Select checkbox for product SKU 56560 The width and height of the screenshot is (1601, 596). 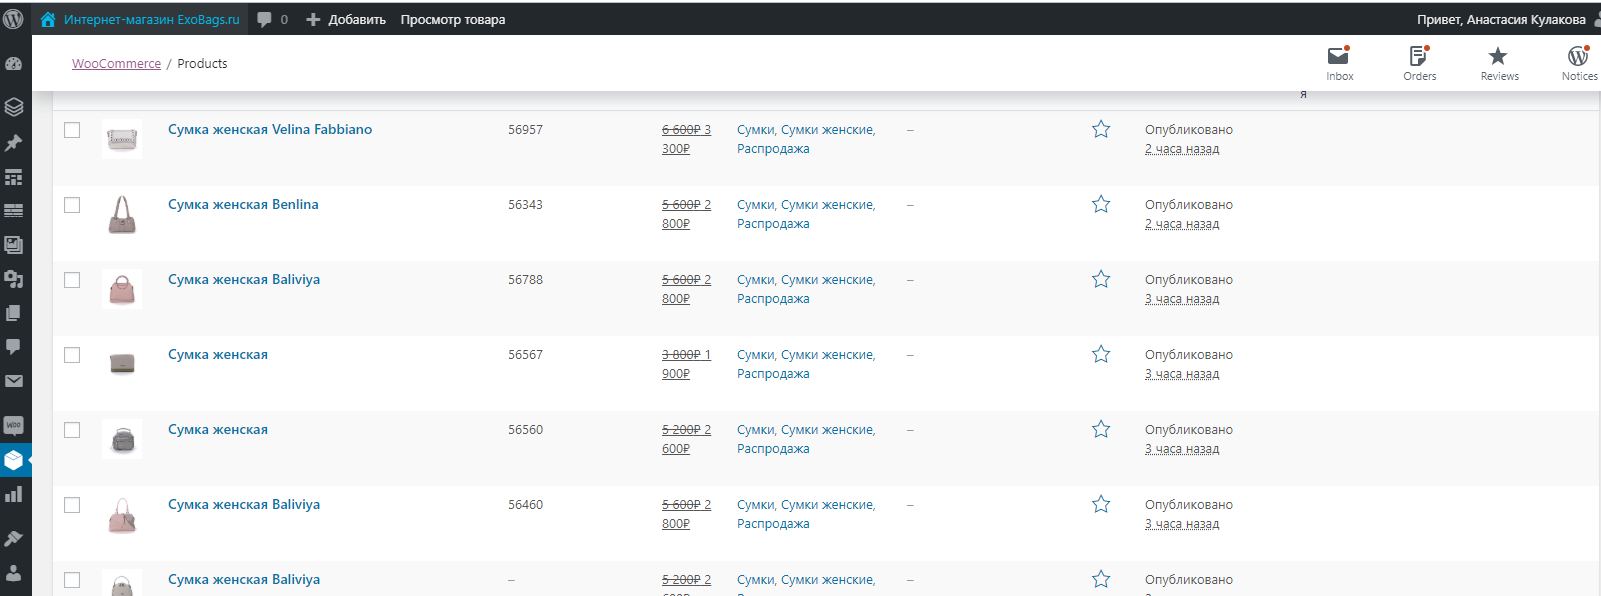(72, 430)
